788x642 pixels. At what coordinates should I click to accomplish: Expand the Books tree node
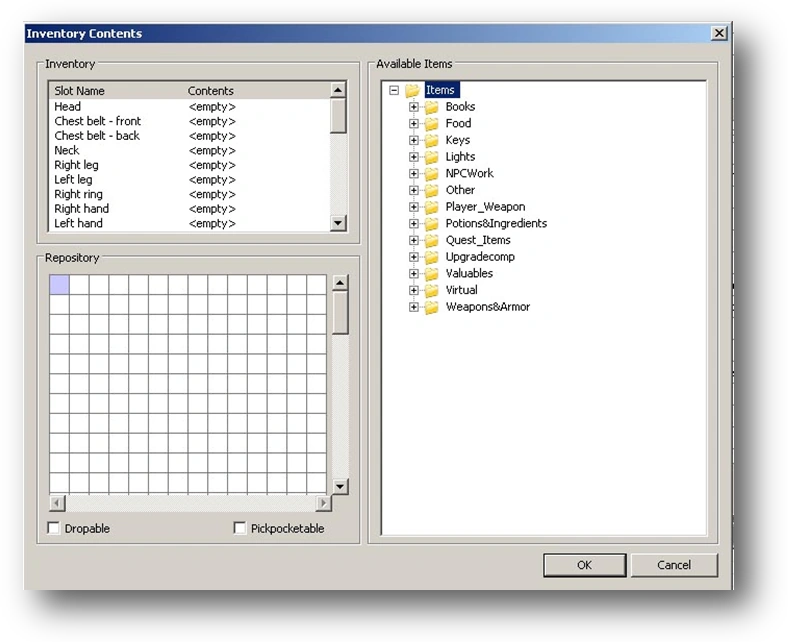click(x=414, y=107)
